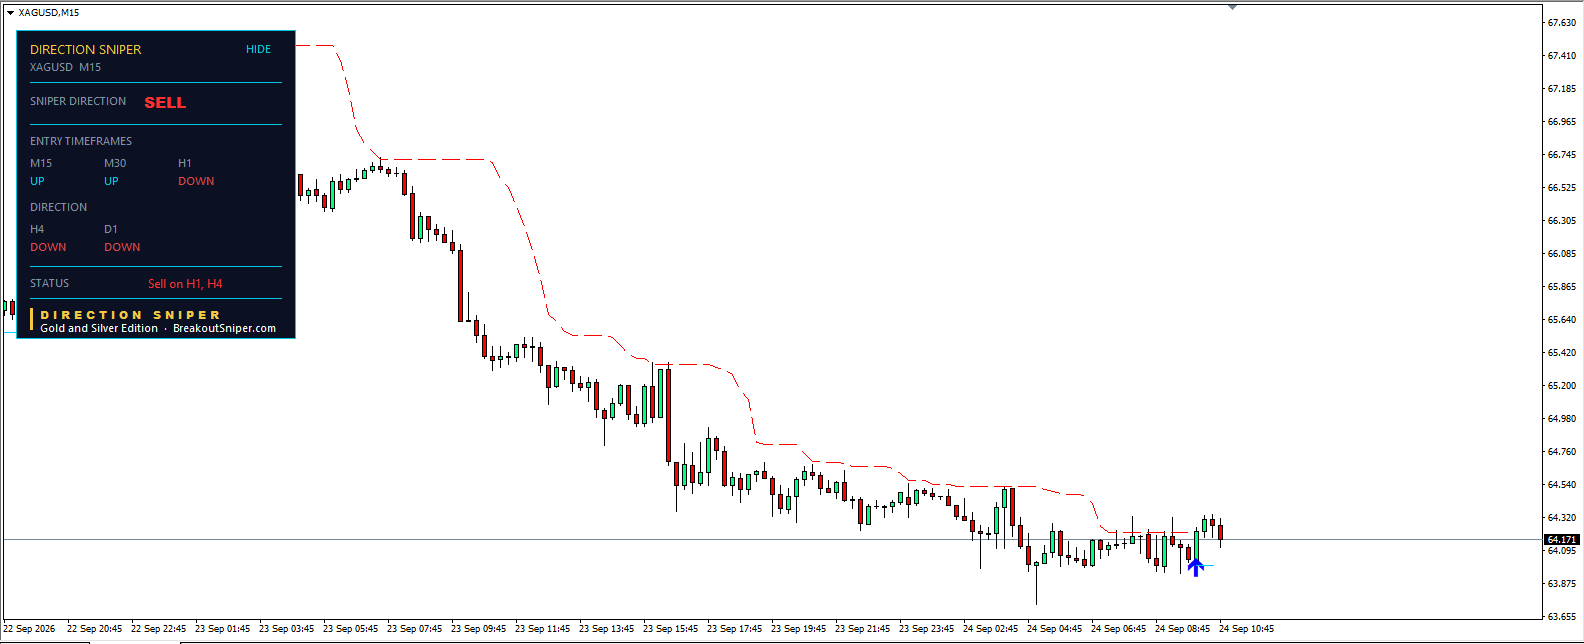1584x644 pixels.
Task: Click HIDE on Direction Sniper panel
Action: tap(258, 49)
